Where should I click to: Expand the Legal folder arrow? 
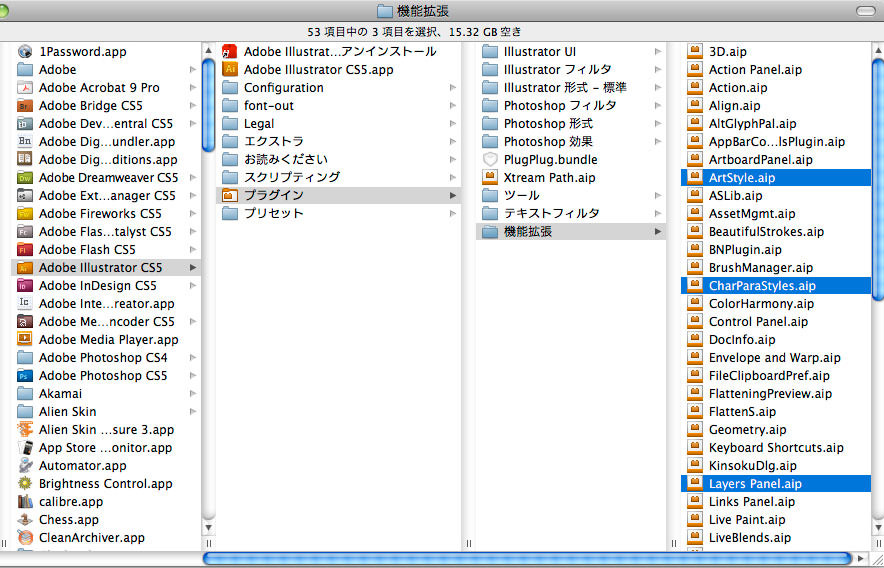[453, 124]
